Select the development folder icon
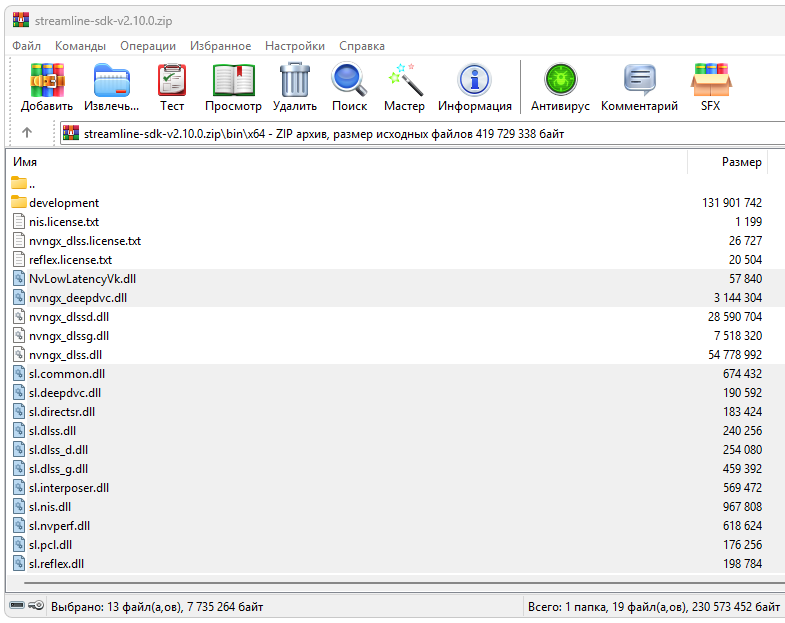785x623 pixels. pyautogui.click(x=19, y=202)
